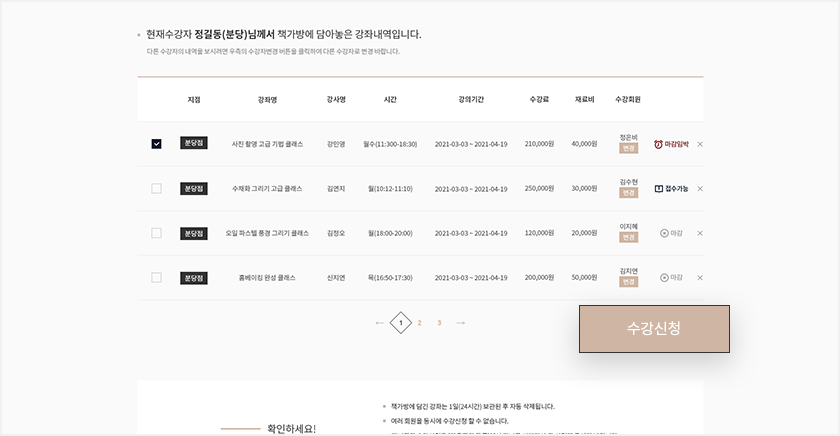
Task: Click the 마감 icon in the 홈베이킹 row
Action: click(664, 277)
